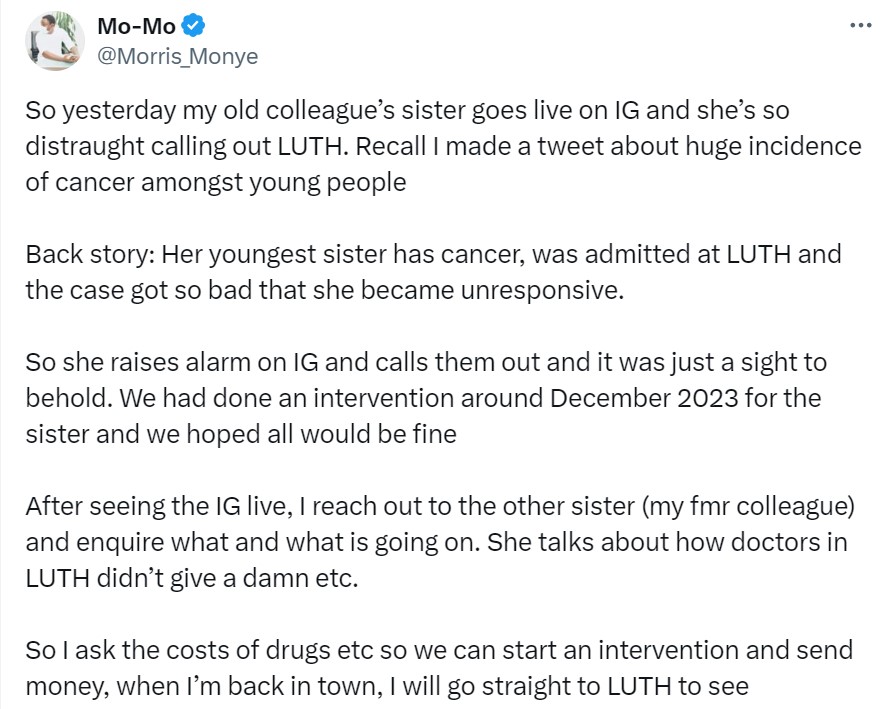Click the line 'LUTH didn't give a damn etc.'
The width and height of the screenshot is (880, 709).
click(x=191, y=578)
